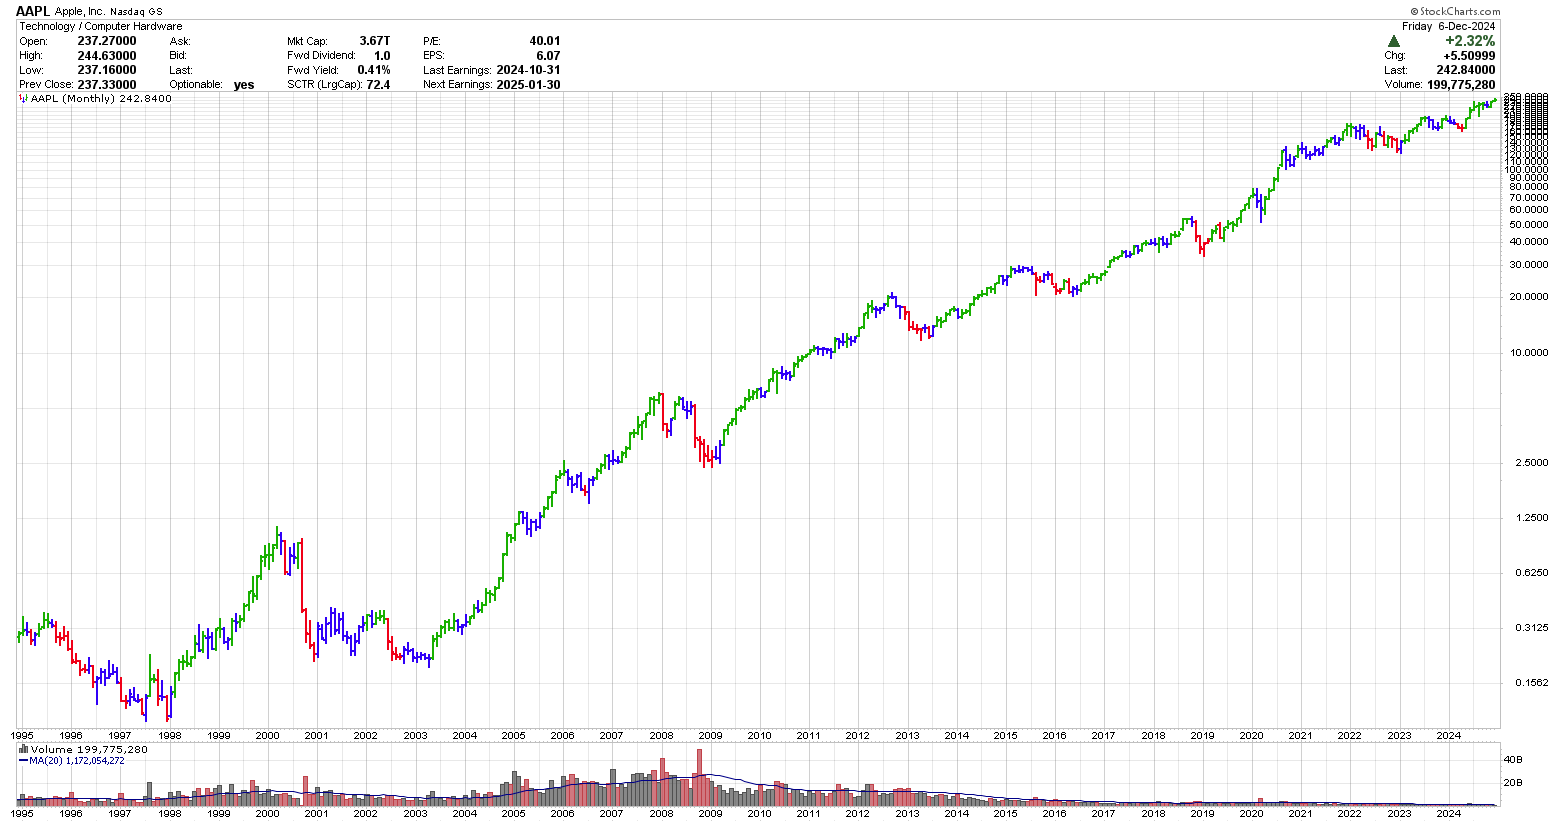This screenshot has width=1565, height=822.
Task: Click the Last Earnings date 2024-10-31
Action: 528,70
